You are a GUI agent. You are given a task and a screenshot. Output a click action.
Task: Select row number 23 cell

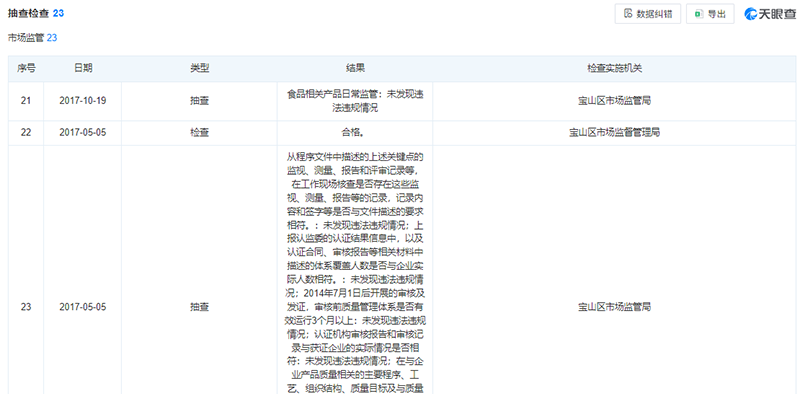26,307
